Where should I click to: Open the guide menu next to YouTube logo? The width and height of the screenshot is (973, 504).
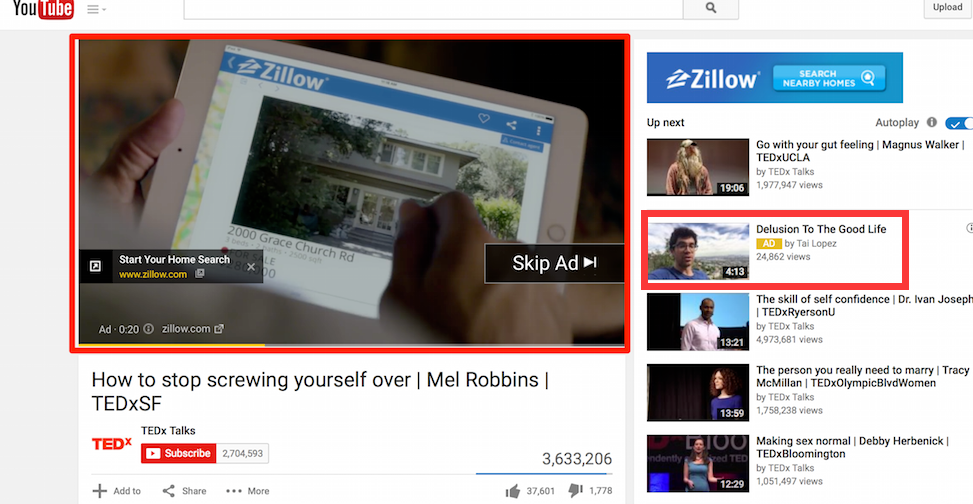click(x=96, y=9)
